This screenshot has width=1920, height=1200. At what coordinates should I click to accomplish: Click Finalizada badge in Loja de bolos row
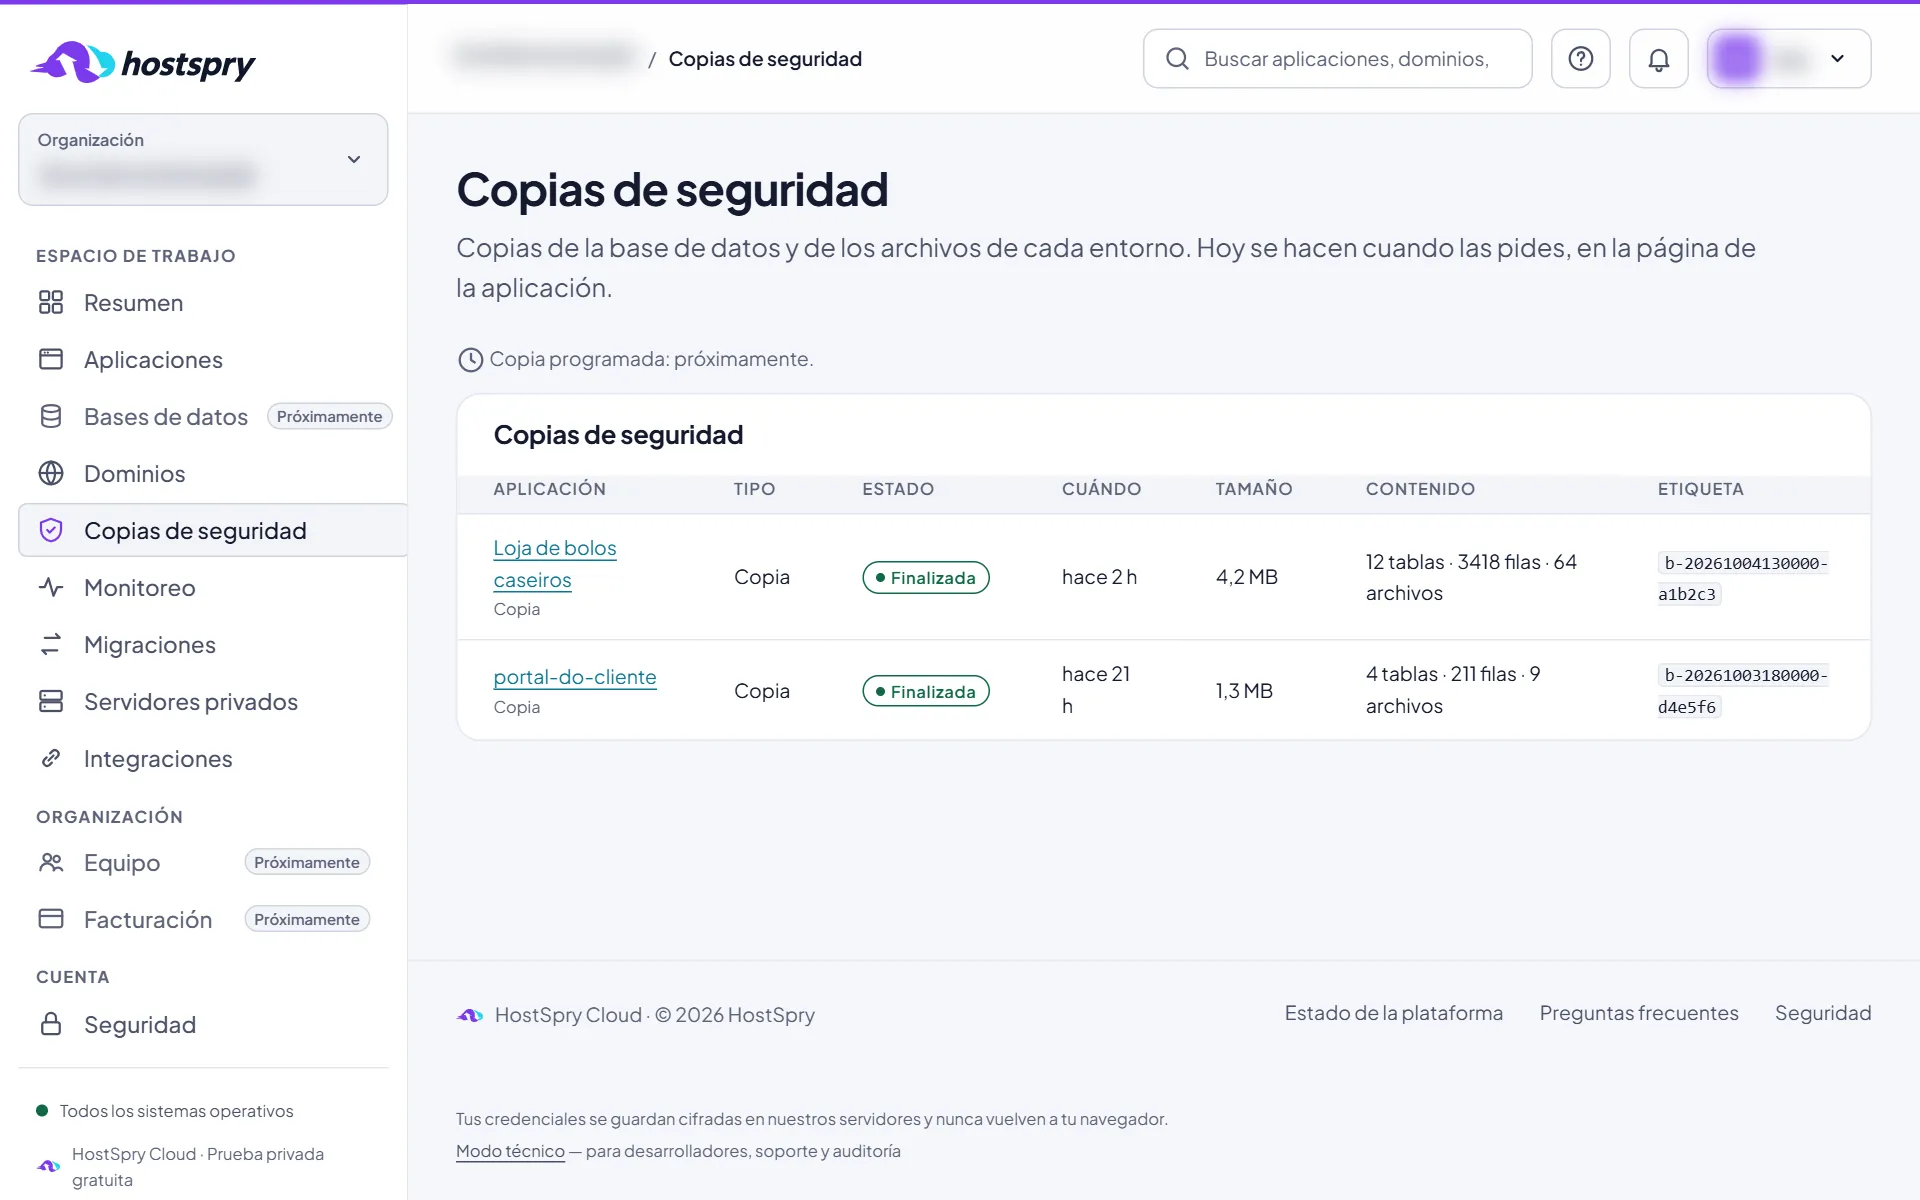[925, 577]
